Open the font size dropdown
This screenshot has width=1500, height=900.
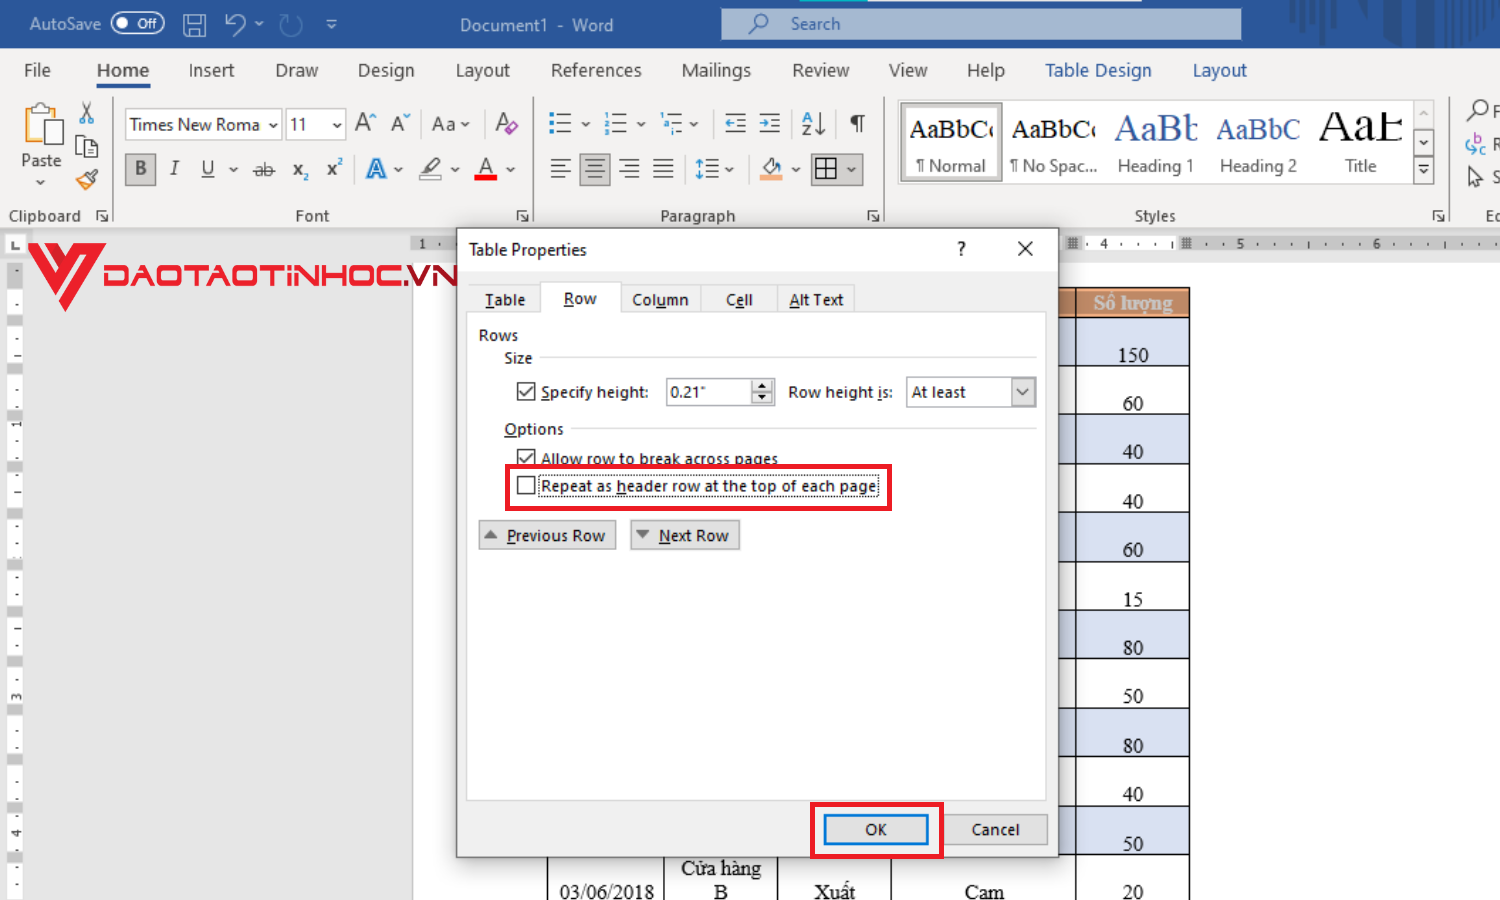pyautogui.click(x=337, y=125)
